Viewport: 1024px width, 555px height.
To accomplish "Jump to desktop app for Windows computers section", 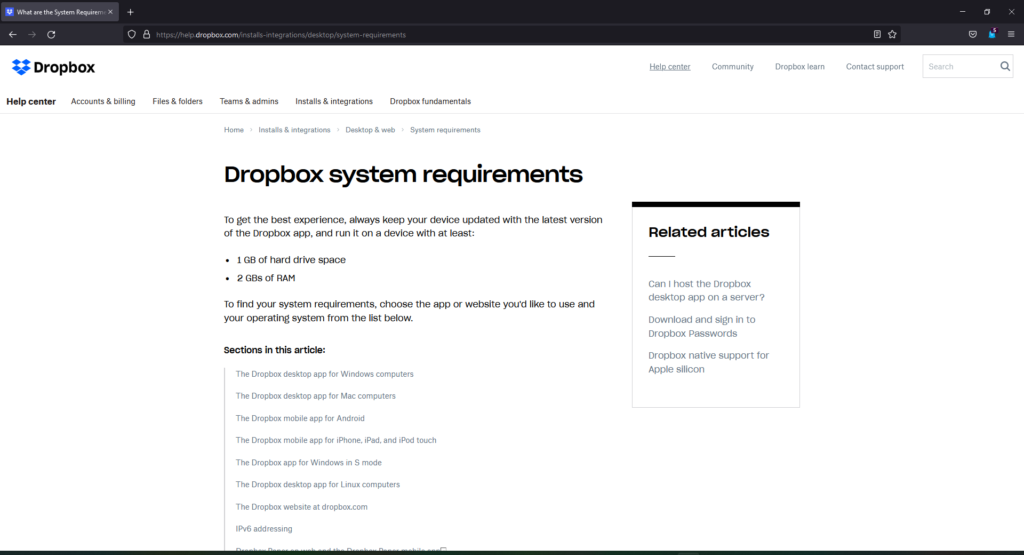I will tap(324, 374).
